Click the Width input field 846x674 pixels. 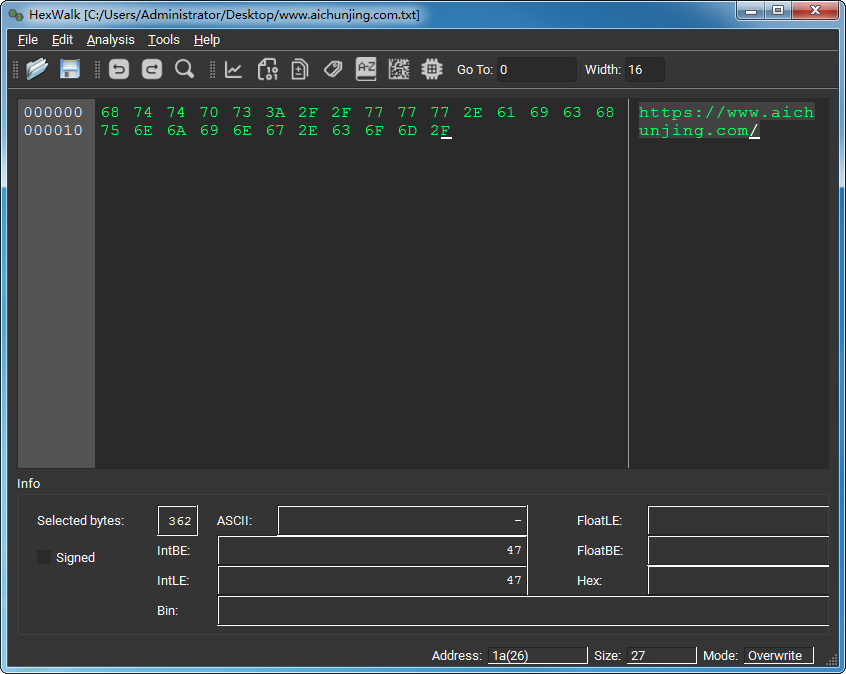pos(644,70)
